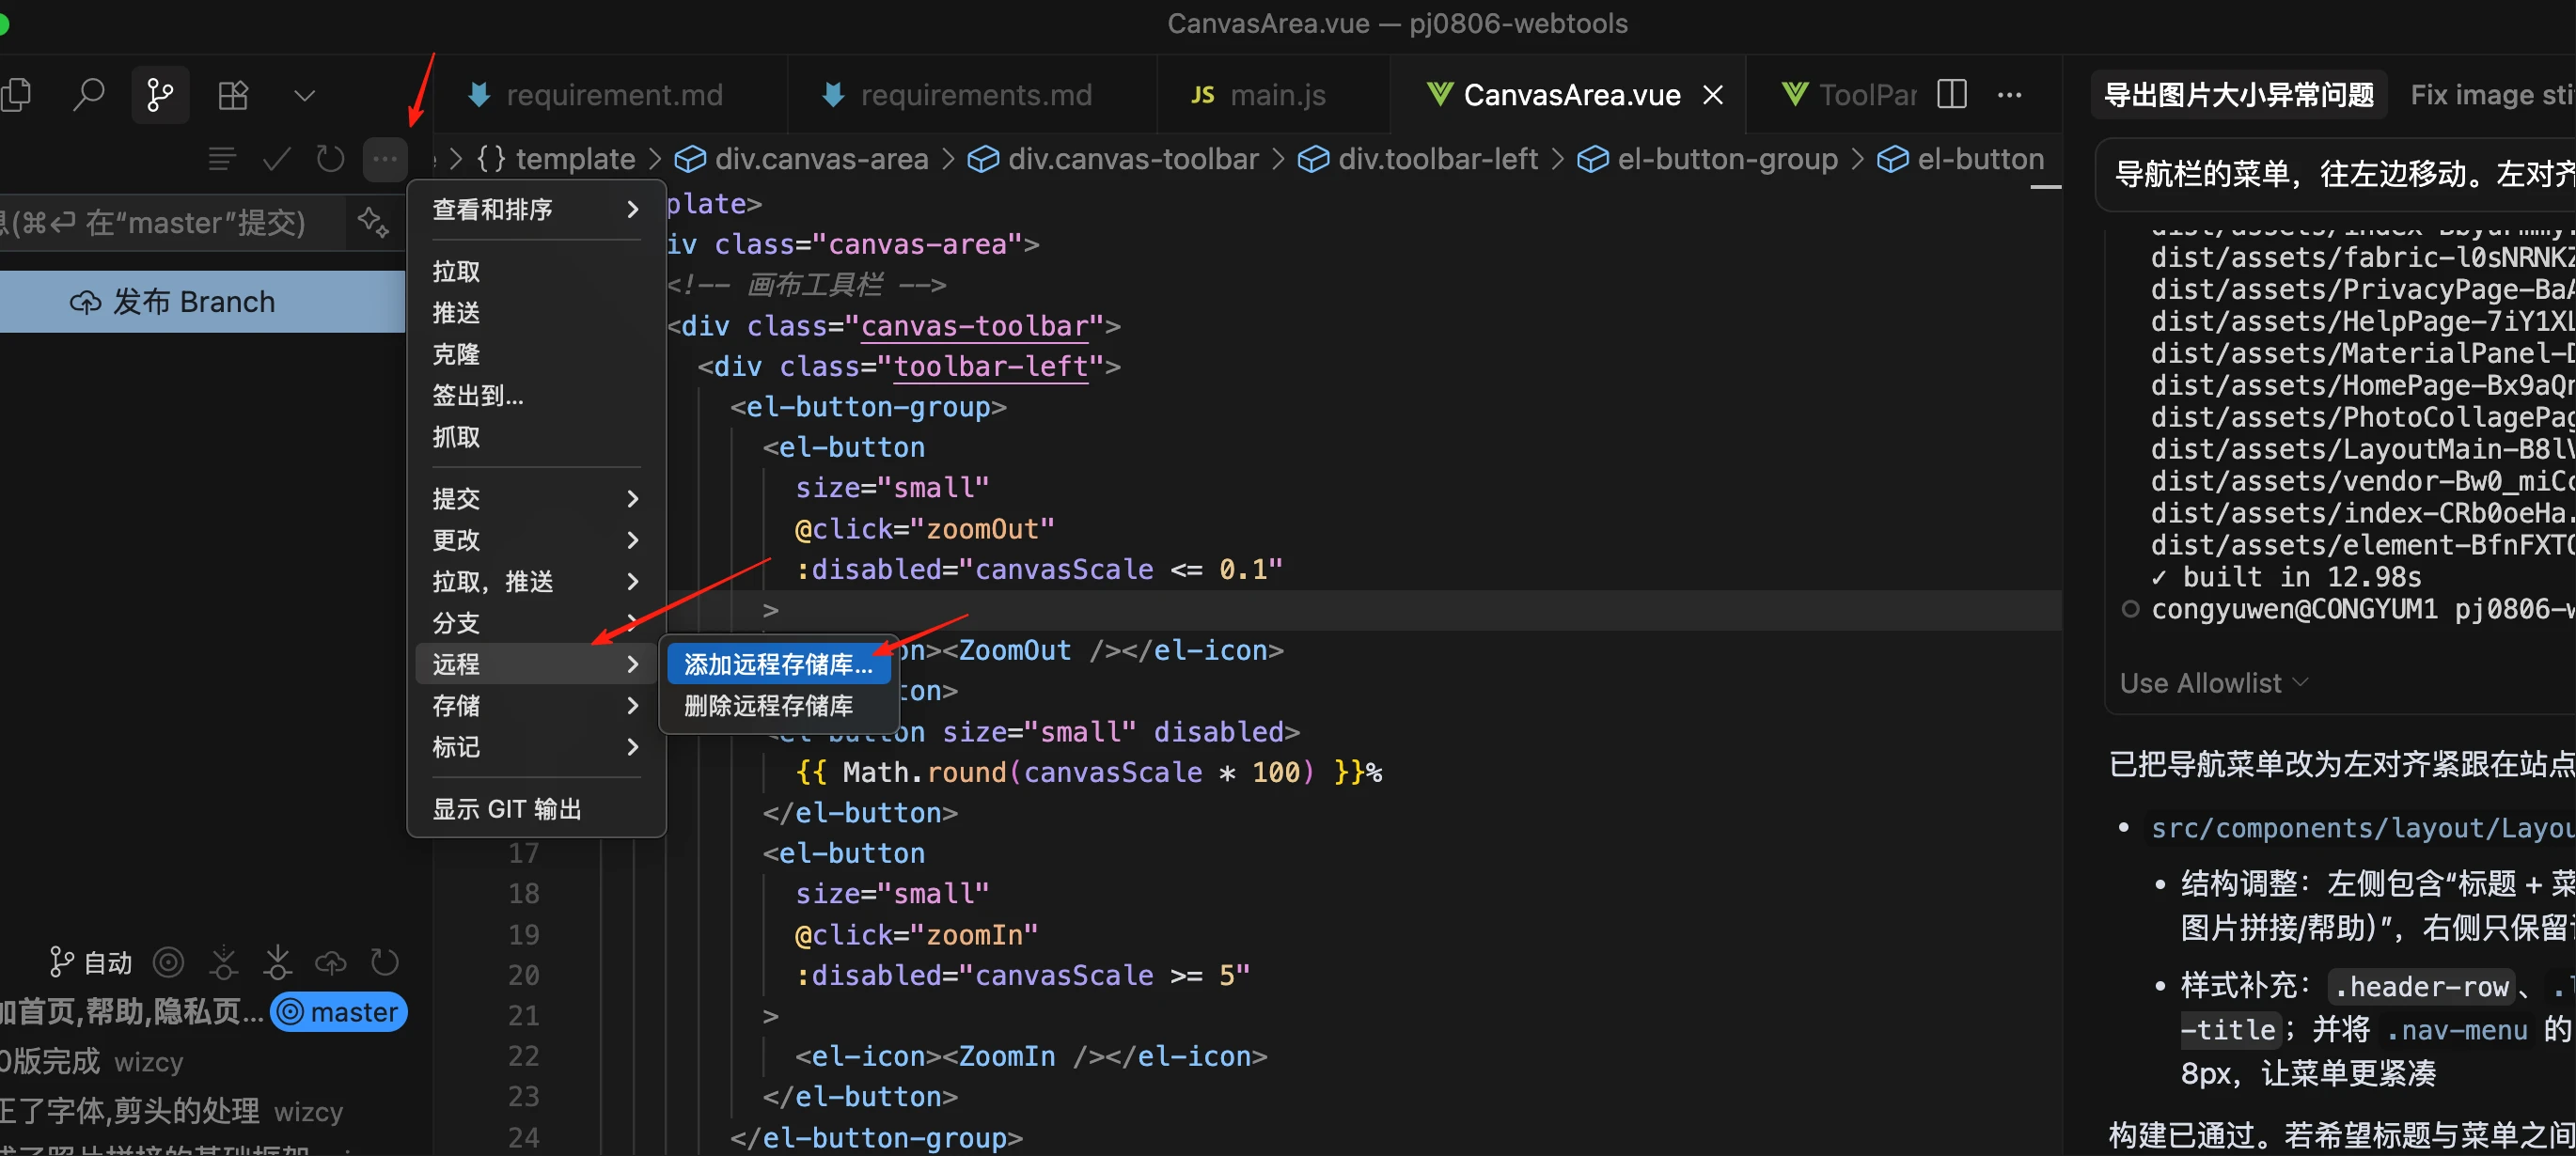The width and height of the screenshot is (2576, 1156).
Task: Expand the 查看和排序 submenu
Action: click(536, 209)
